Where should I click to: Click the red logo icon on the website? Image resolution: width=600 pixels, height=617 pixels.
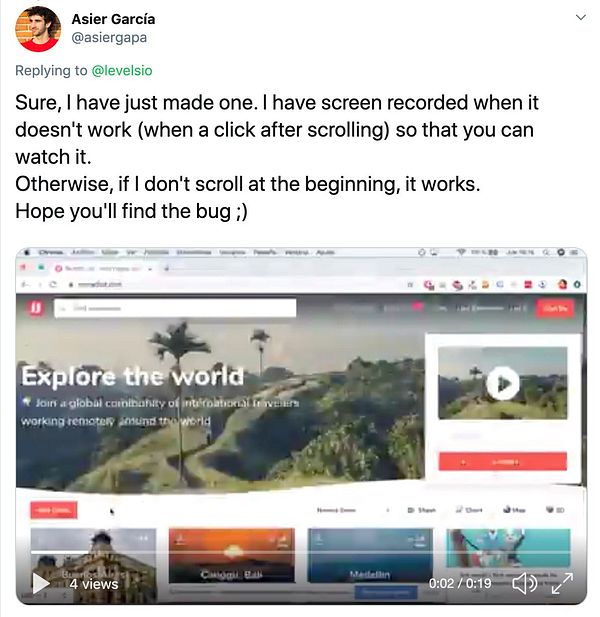click(x=36, y=308)
